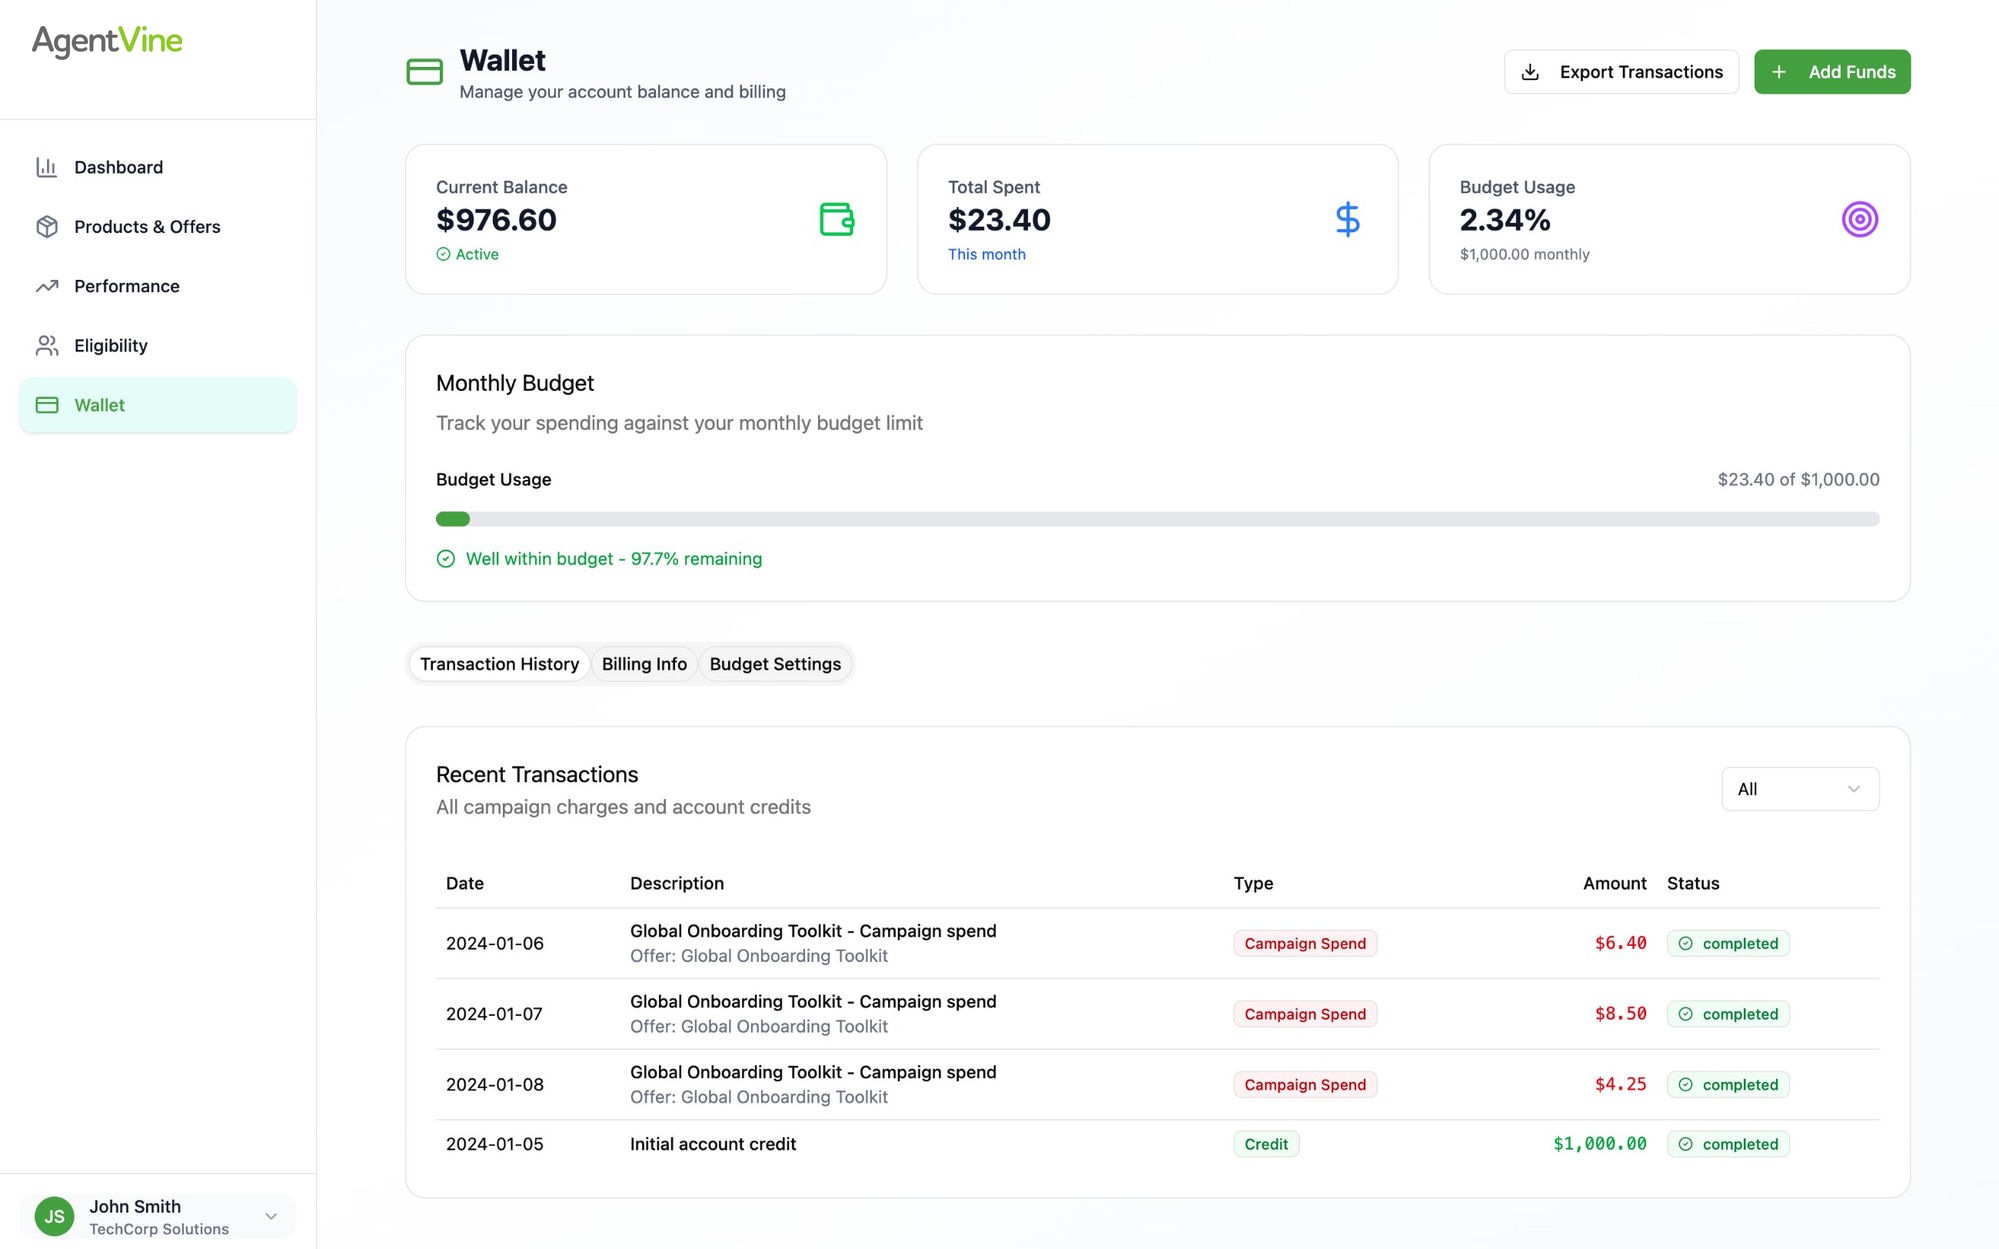Click the Budget Usage progress bar
This screenshot has width=1999, height=1249.
(x=1158, y=519)
